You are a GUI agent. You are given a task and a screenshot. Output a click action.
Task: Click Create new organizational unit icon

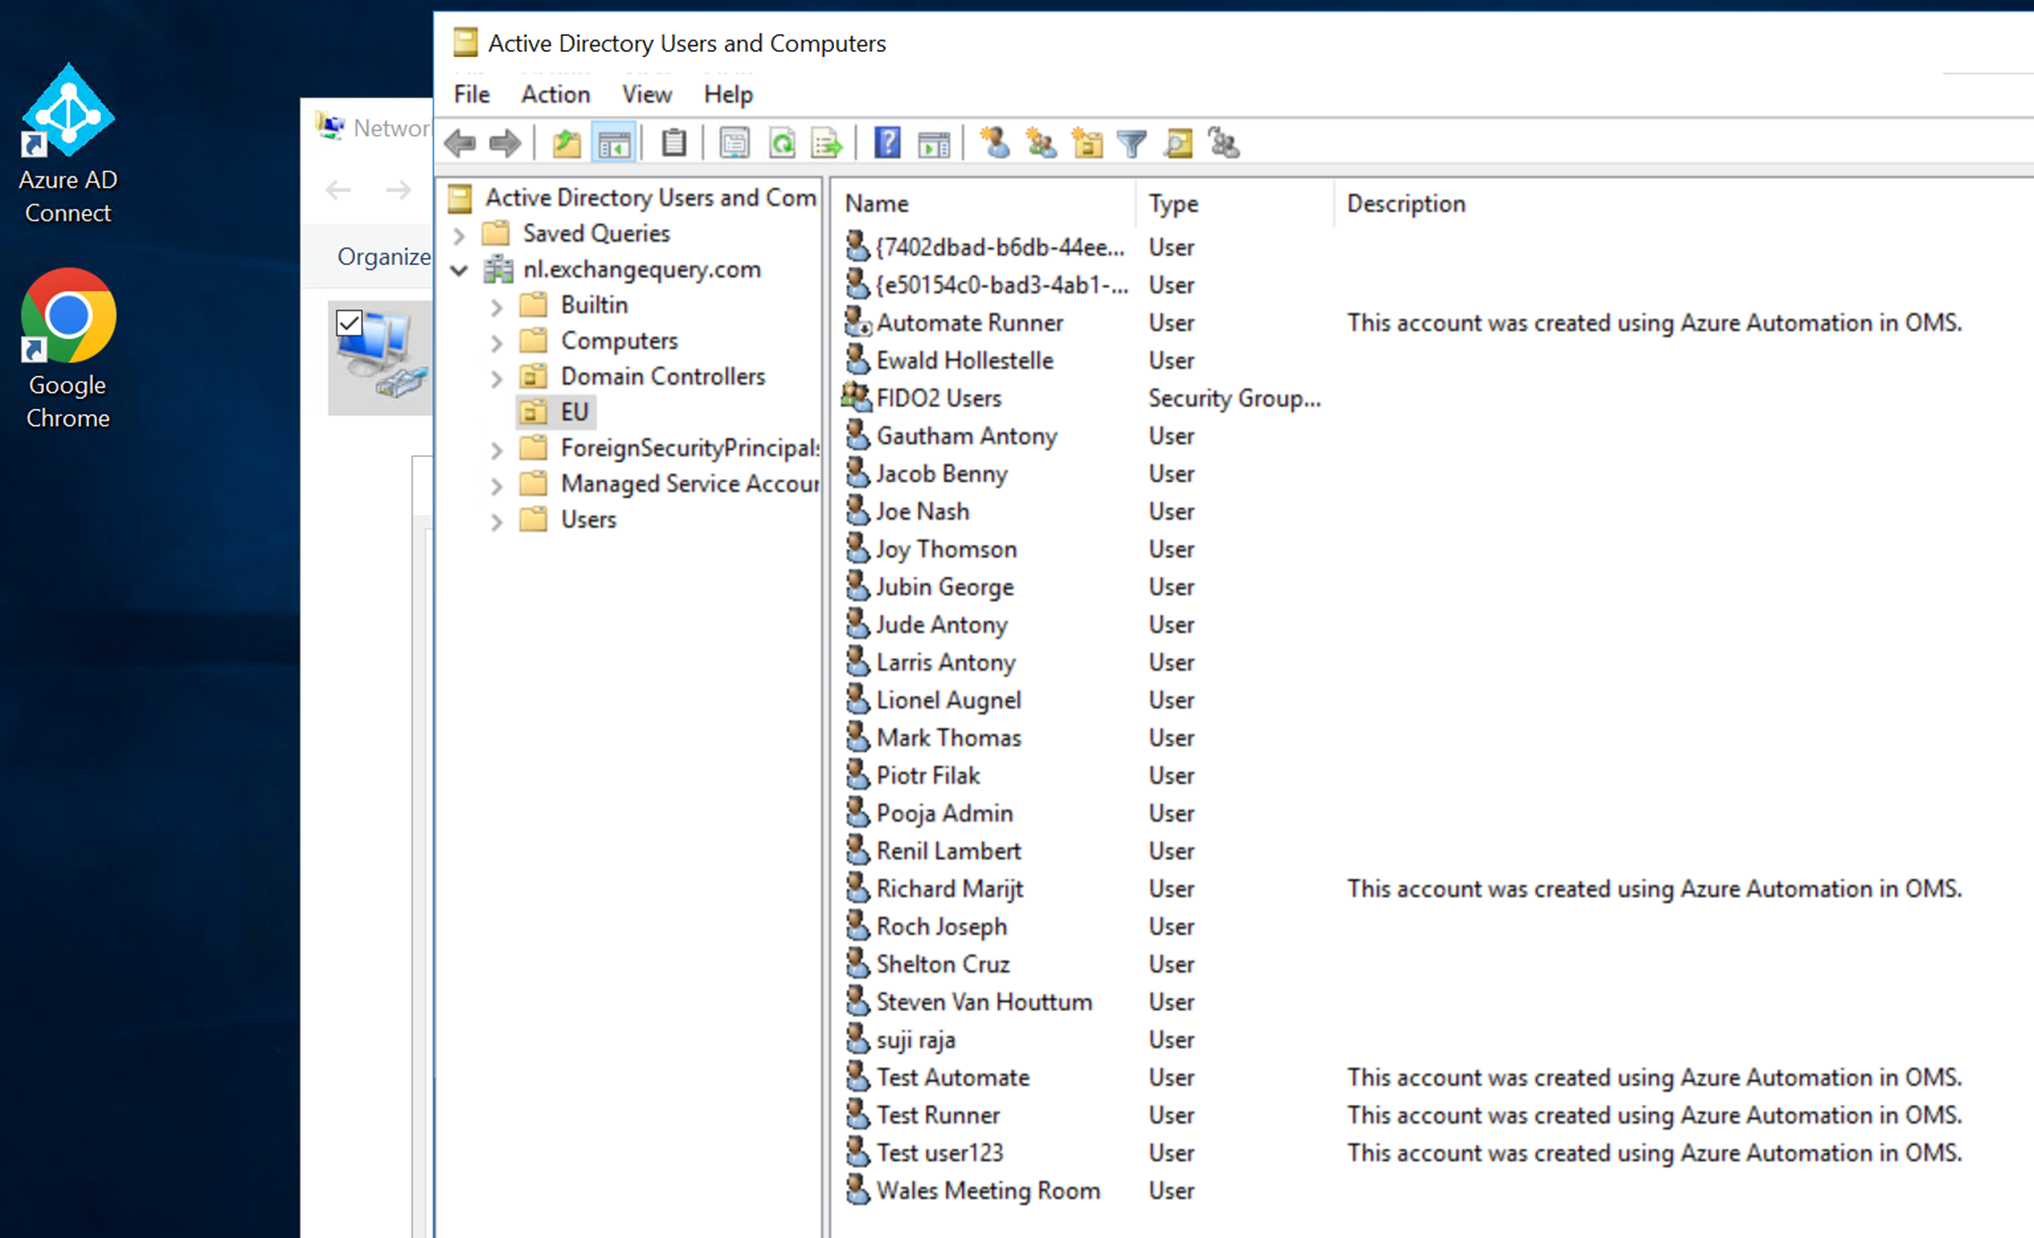click(x=1087, y=144)
